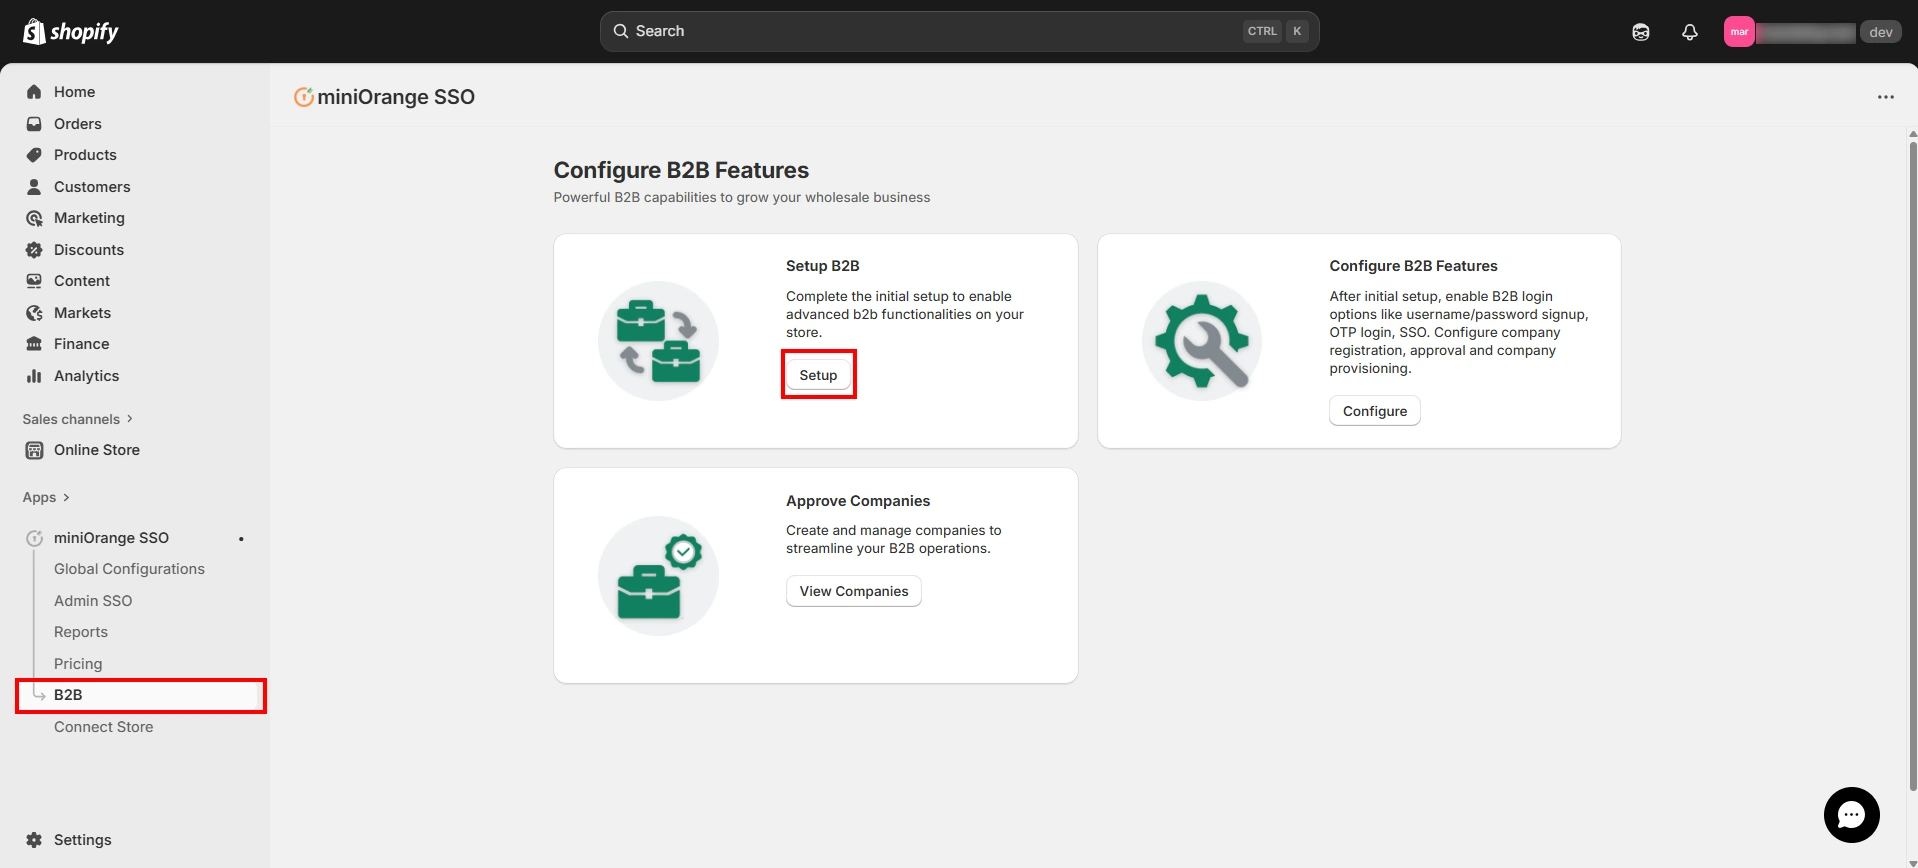
Task: Click the Analytics bar chart icon
Action: 34,376
